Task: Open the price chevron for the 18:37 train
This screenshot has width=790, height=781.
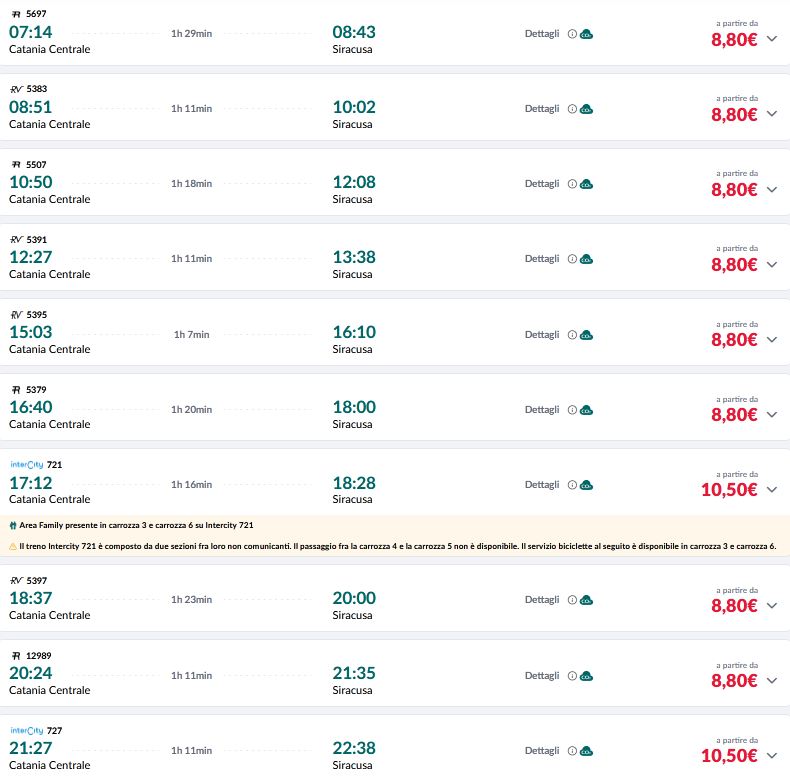Action: (771, 606)
